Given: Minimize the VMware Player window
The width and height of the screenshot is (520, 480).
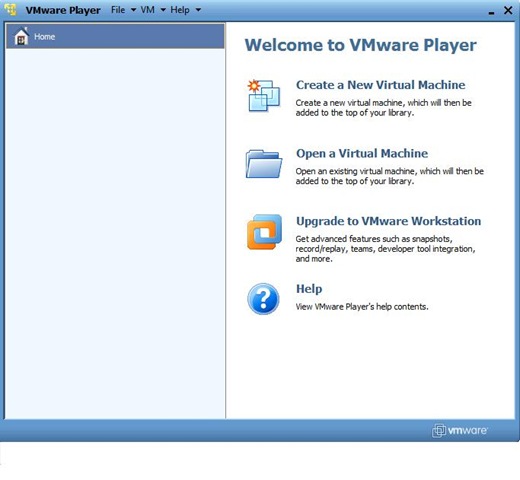Looking at the screenshot, I should 491,12.
